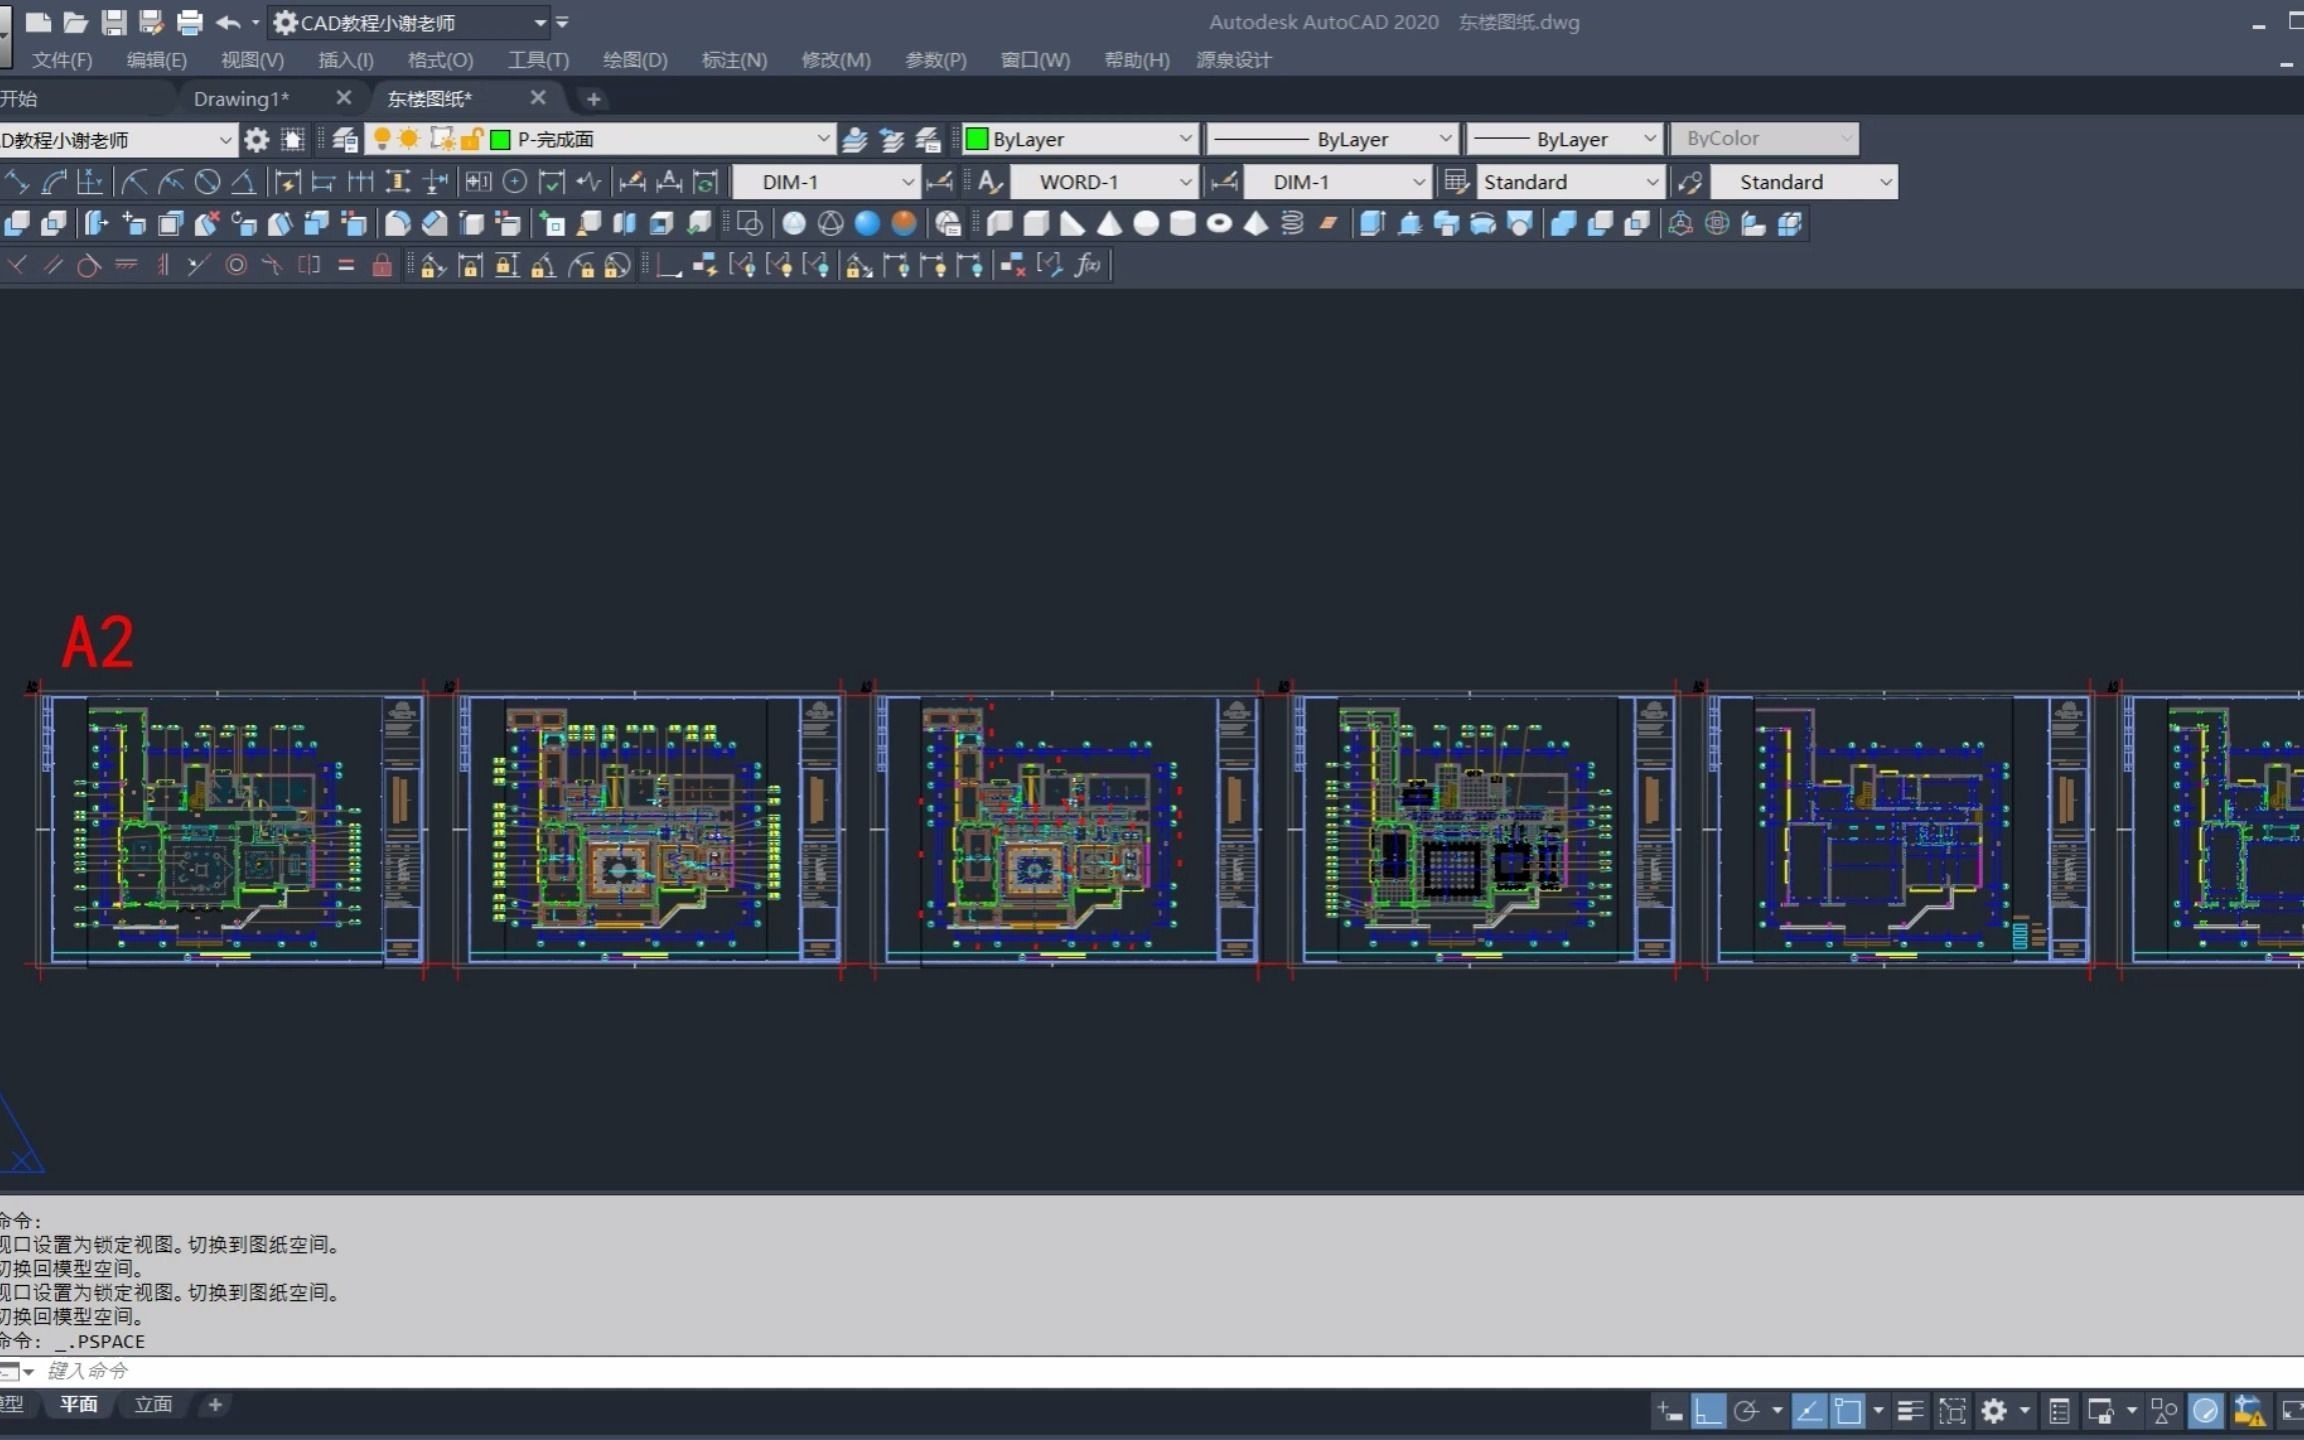
Task: Open the WORD-1 text style dropdown
Action: point(1185,182)
